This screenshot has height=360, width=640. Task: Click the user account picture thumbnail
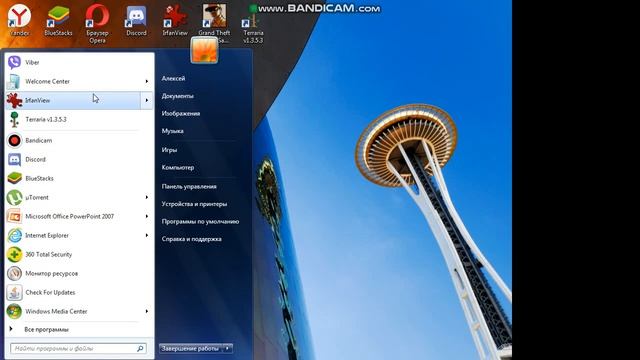pyautogui.click(x=204, y=50)
